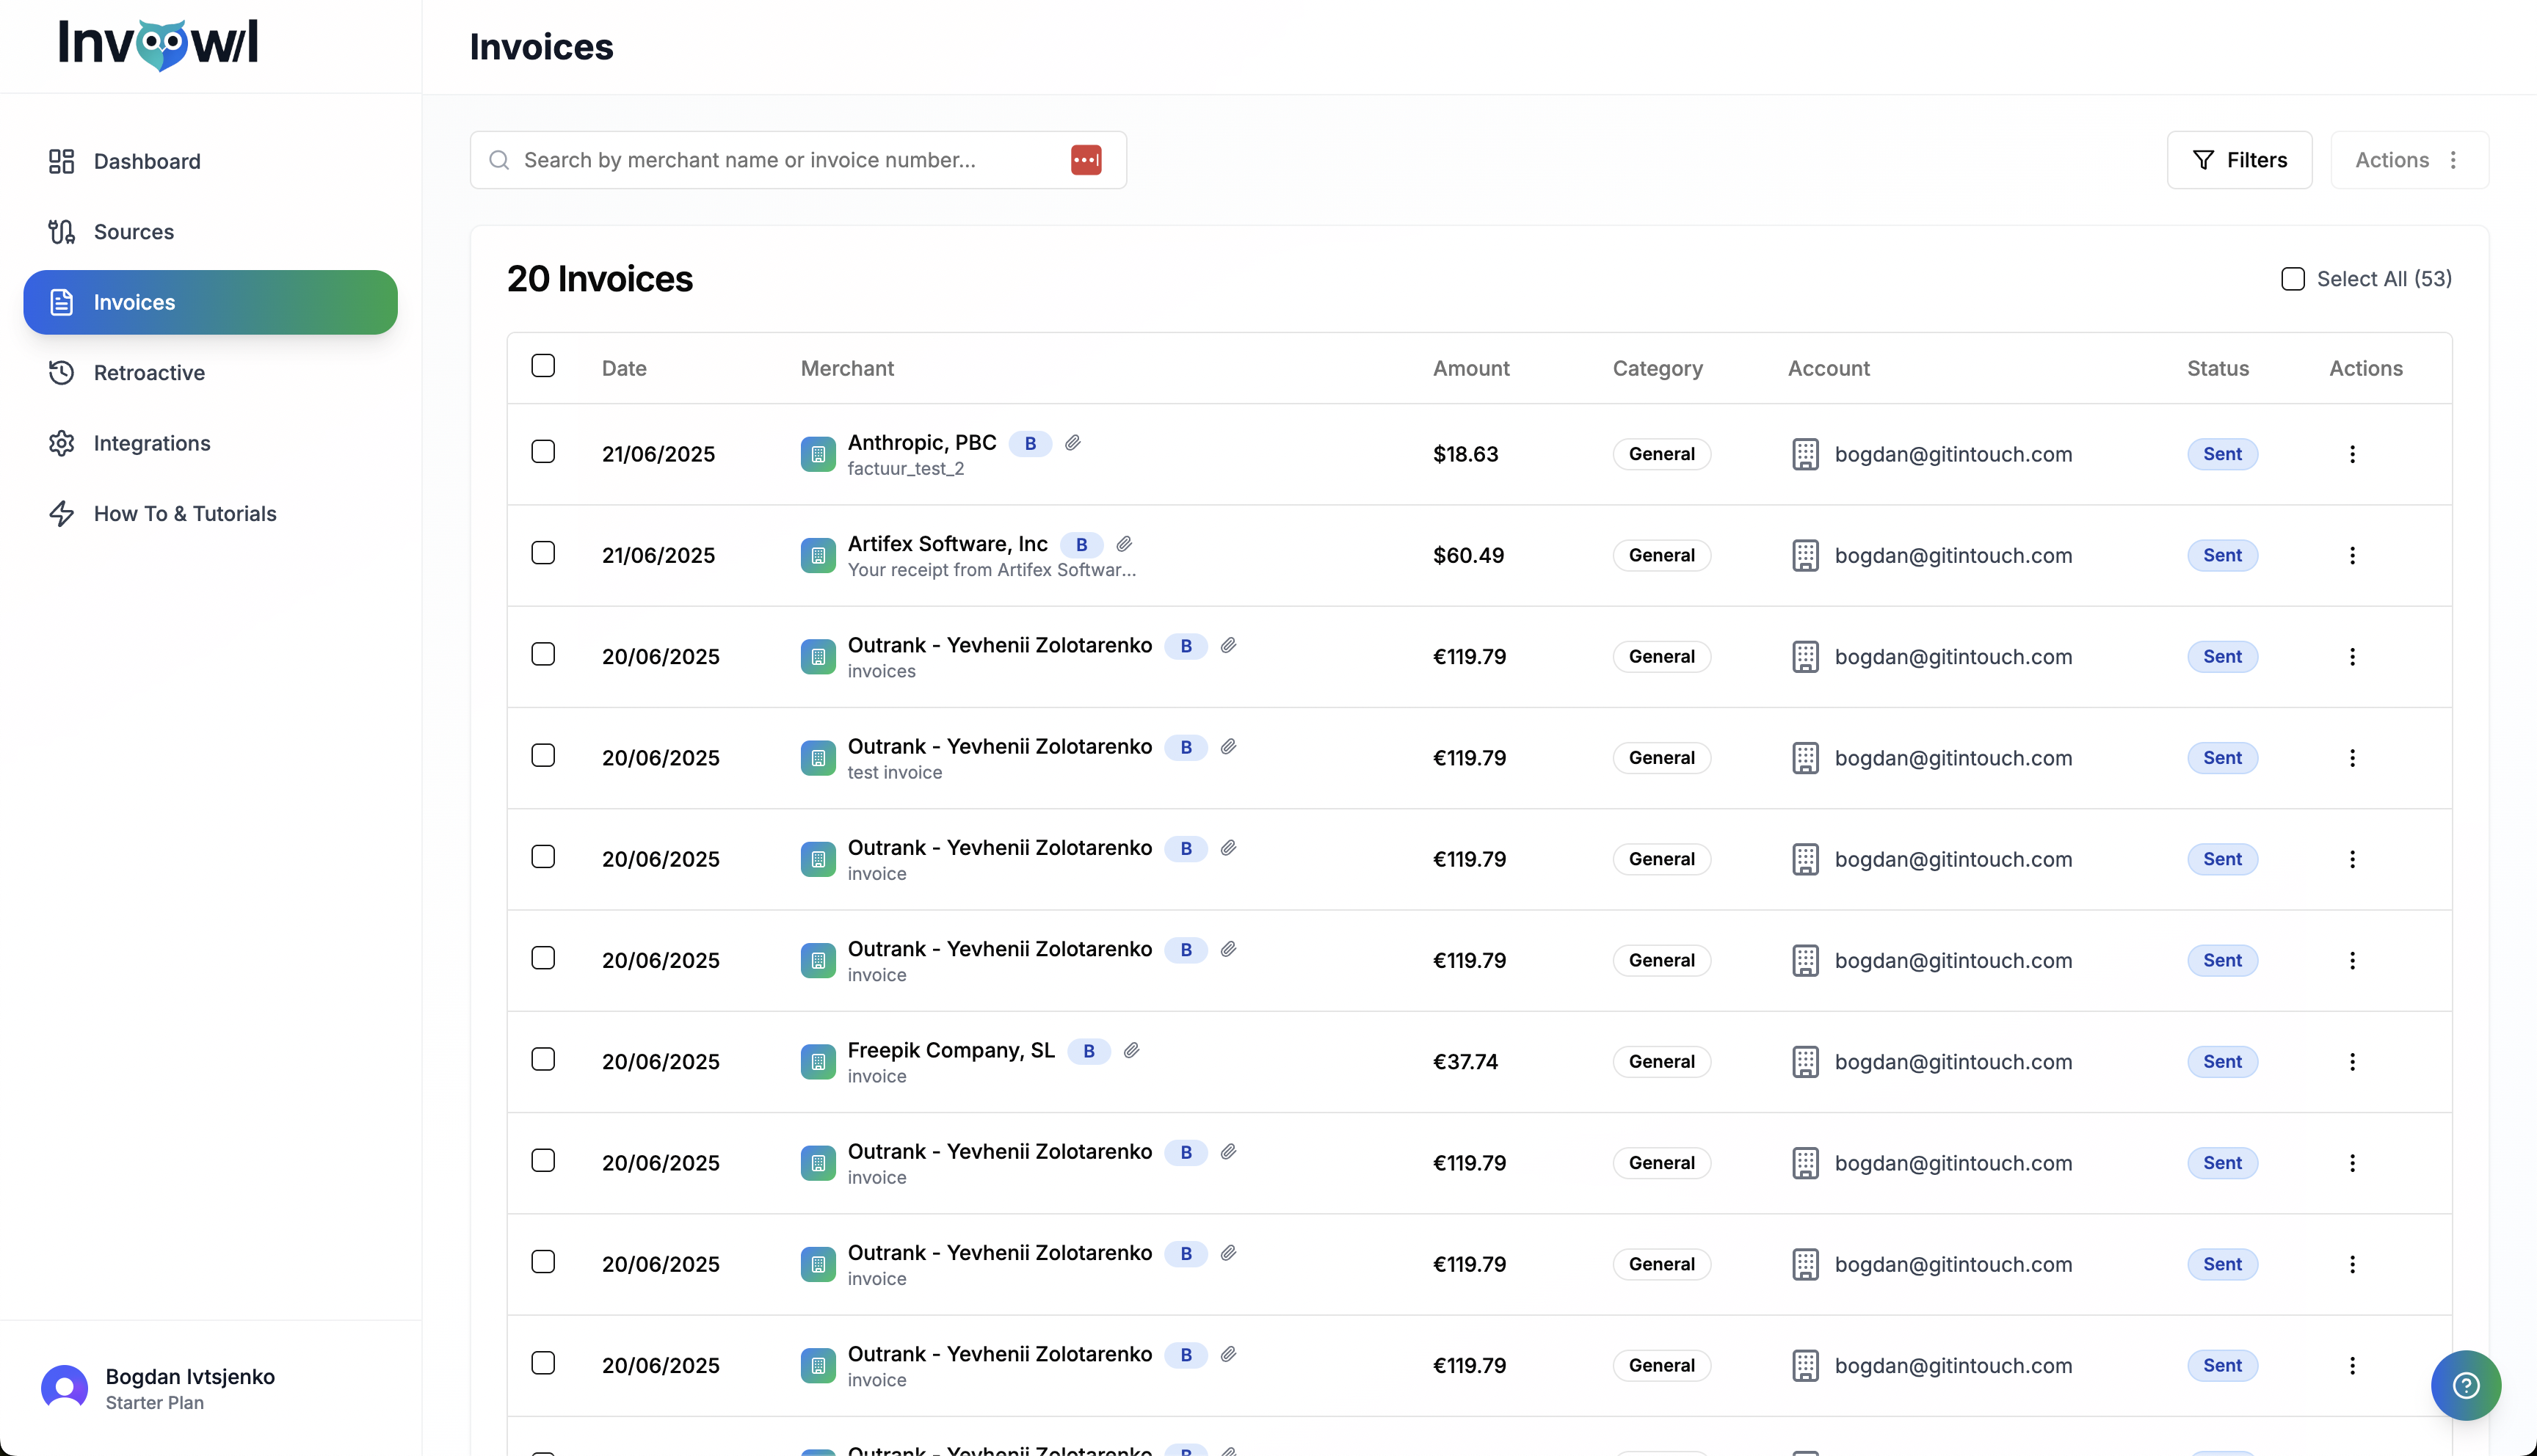Click the building icon on $18.63 row
Screen dimensions: 2537x1456
[1805, 454]
